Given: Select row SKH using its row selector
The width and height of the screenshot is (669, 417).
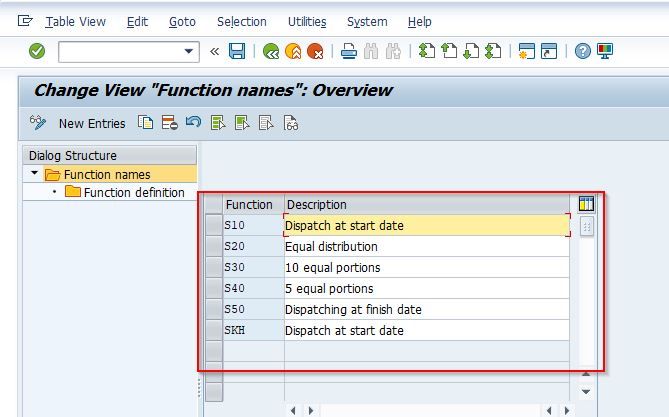Looking at the screenshot, I should click(x=214, y=330).
